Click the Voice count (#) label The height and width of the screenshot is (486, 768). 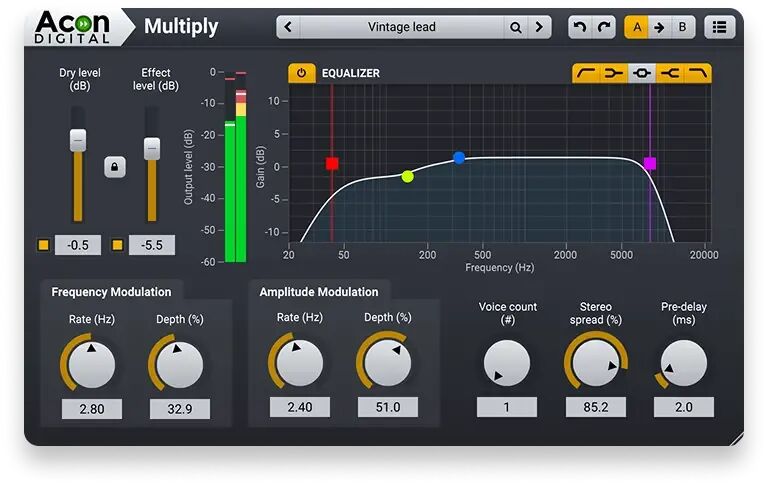(x=507, y=313)
